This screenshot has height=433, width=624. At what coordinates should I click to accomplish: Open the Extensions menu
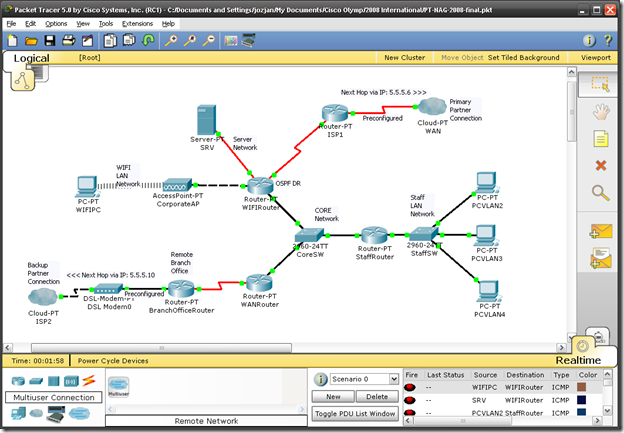point(137,24)
